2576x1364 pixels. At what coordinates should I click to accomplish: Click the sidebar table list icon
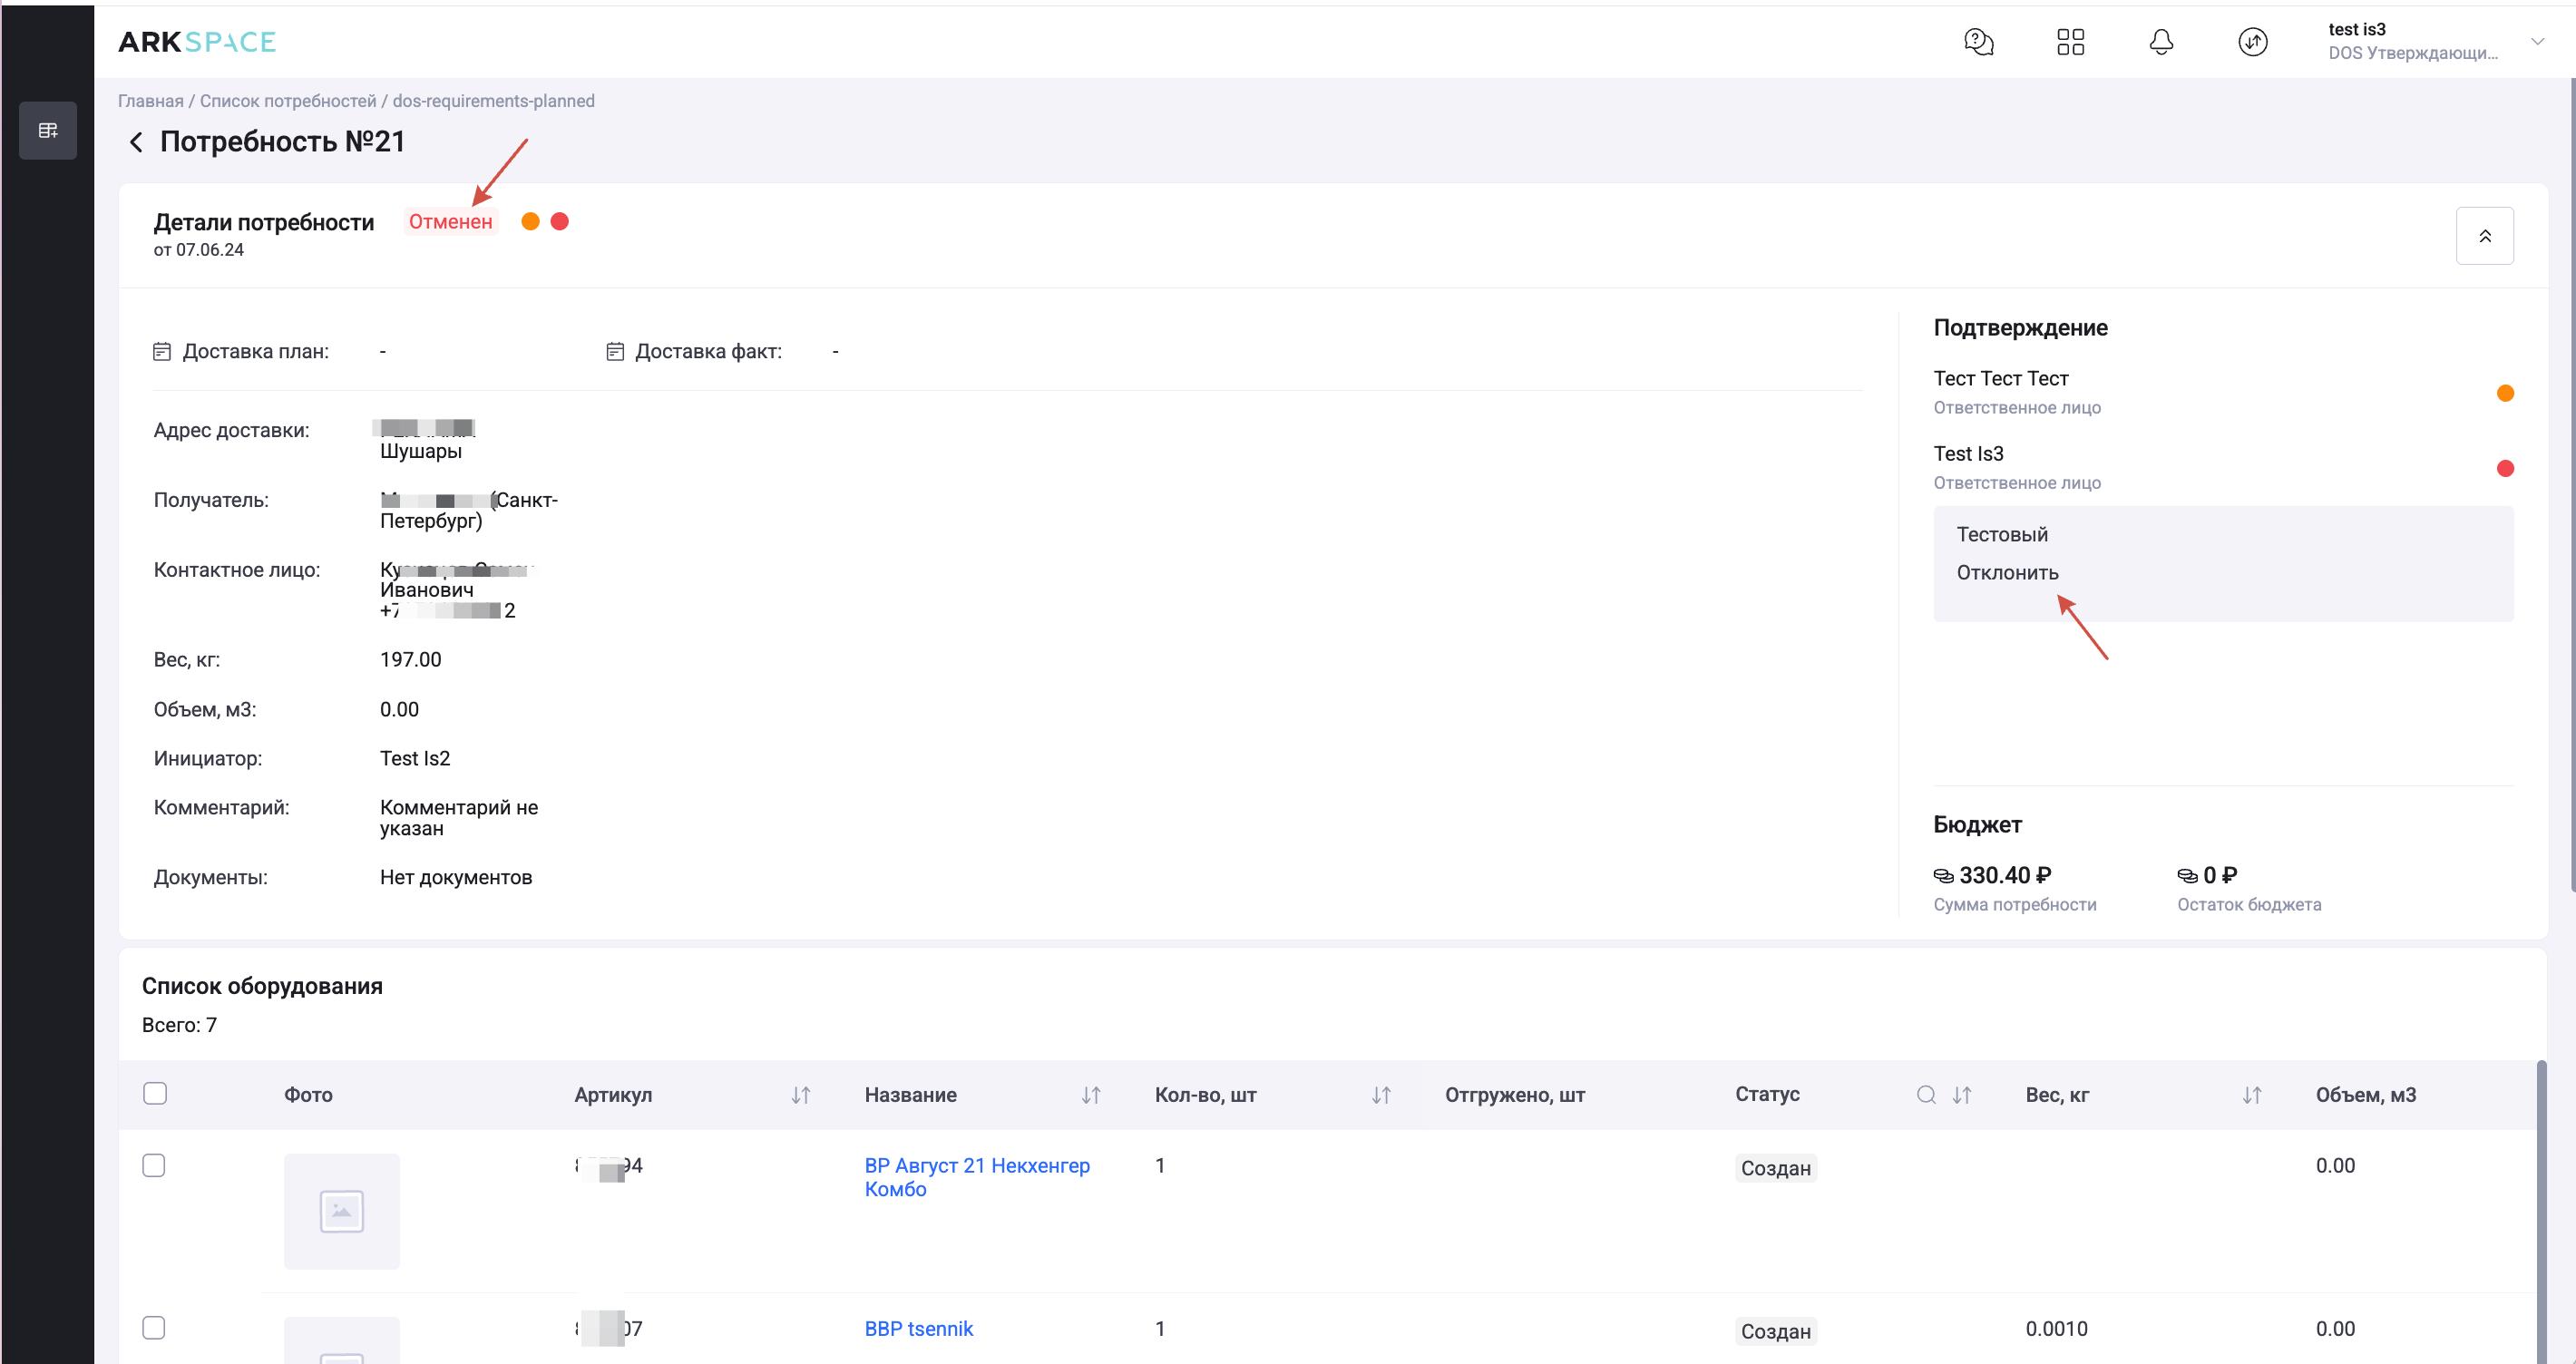coord(48,130)
